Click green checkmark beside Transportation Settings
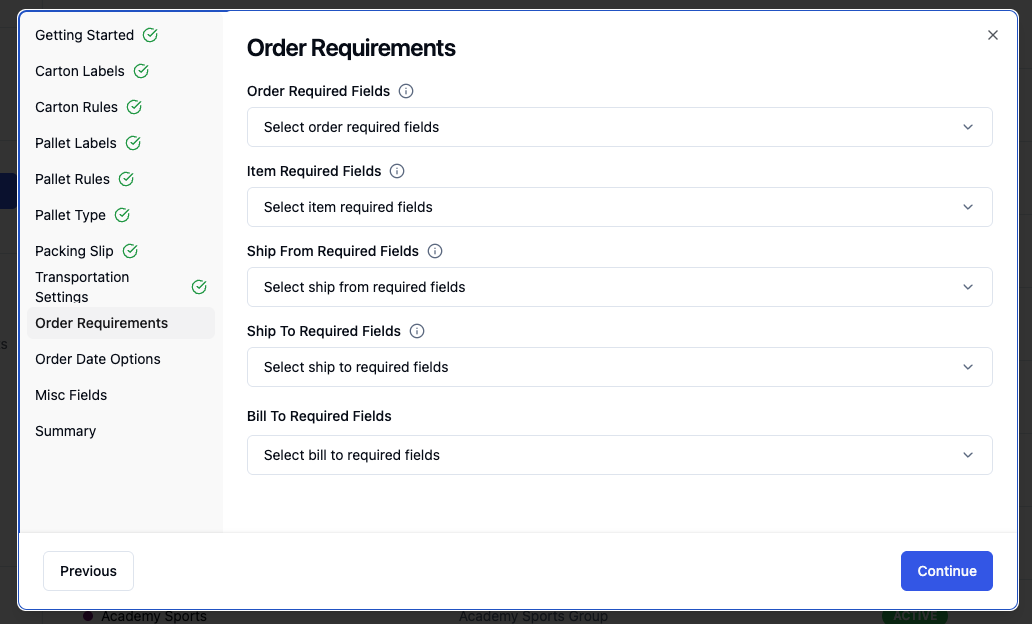Viewport: 1032px width, 624px height. point(199,287)
